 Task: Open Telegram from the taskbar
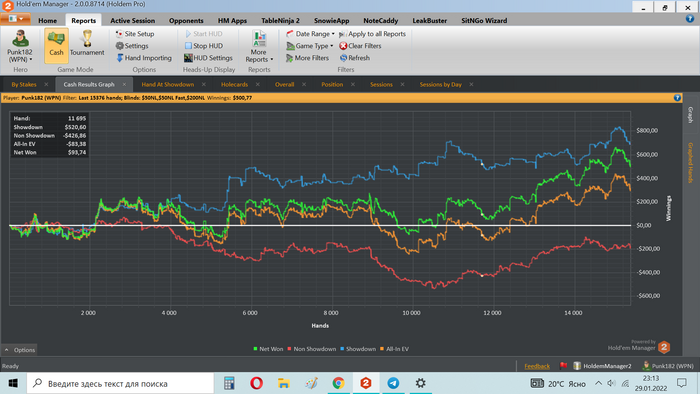tap(393, 383)
